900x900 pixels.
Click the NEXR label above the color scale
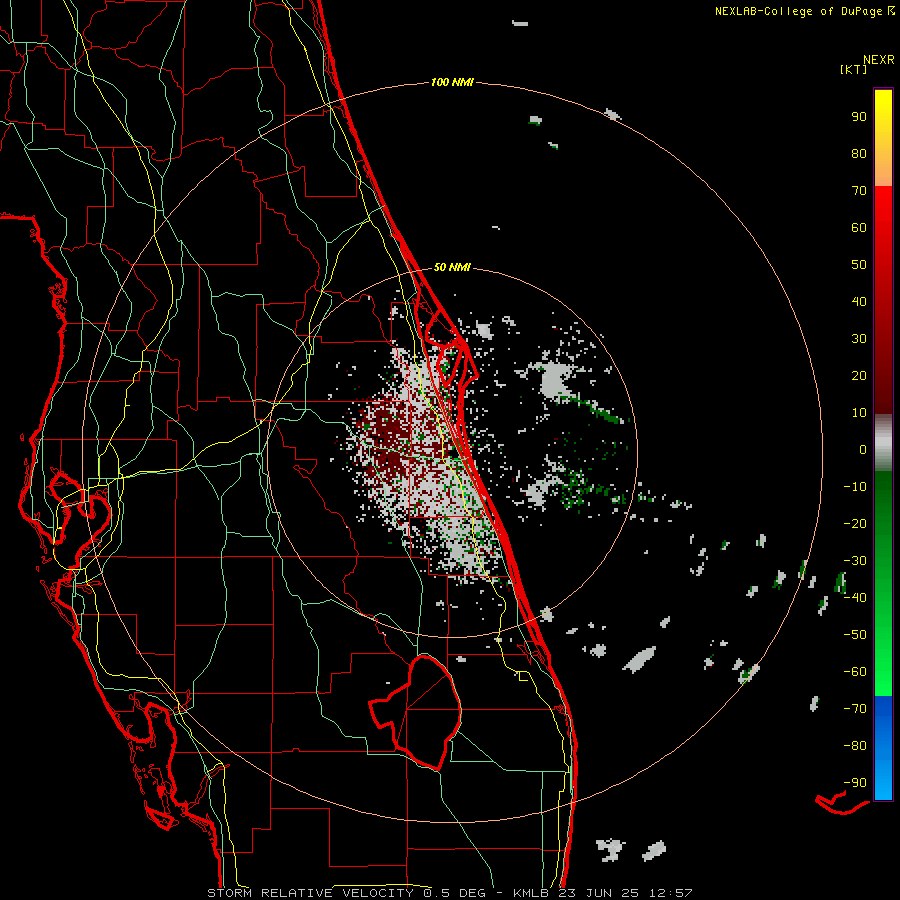[878, 60]
